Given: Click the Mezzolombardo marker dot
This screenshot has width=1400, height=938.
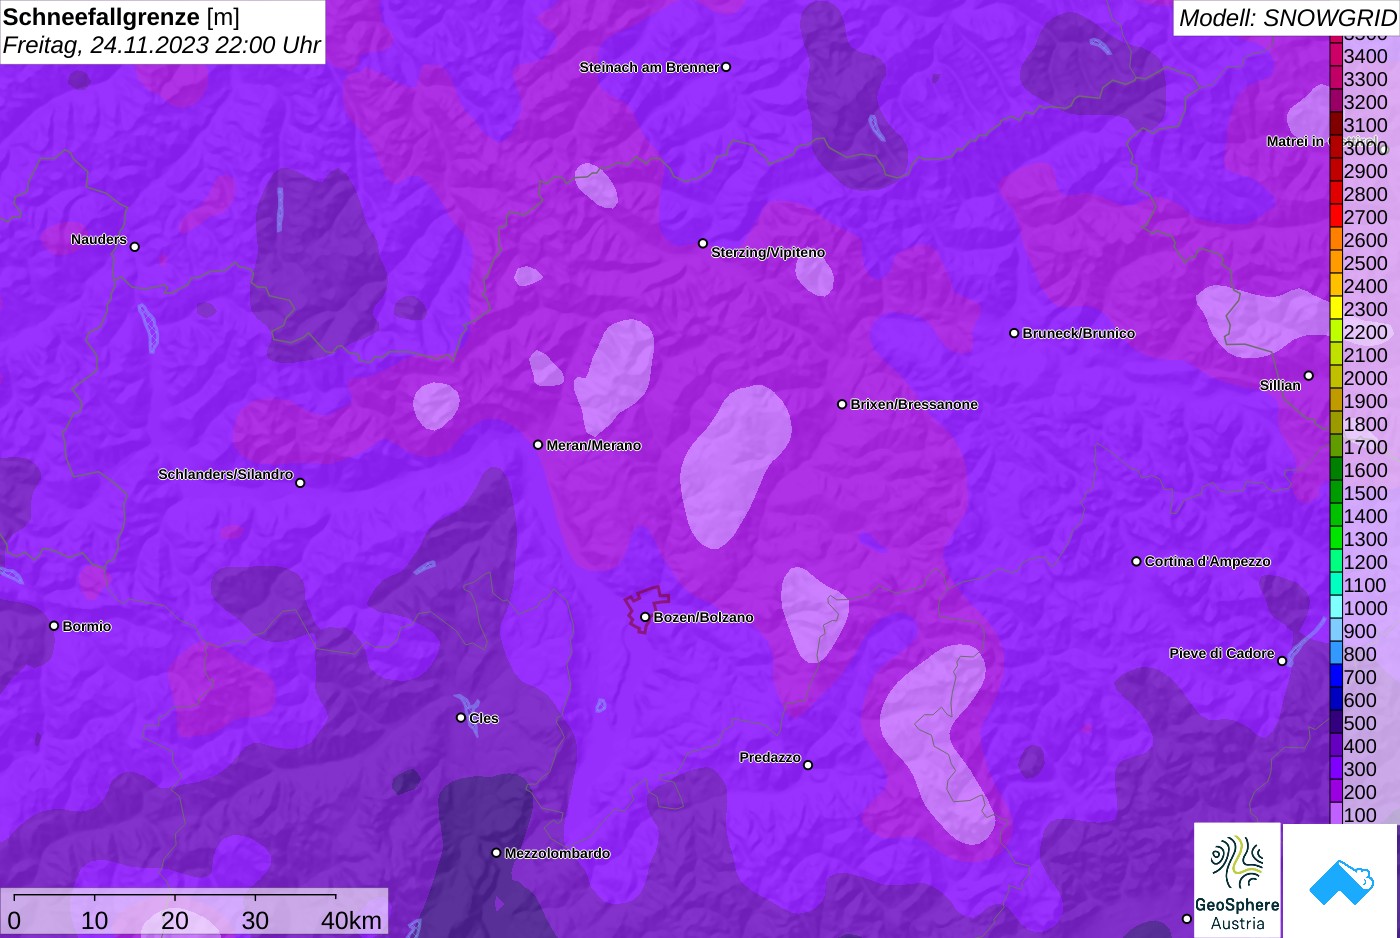Looking at the screenshot, I should 496,853.
